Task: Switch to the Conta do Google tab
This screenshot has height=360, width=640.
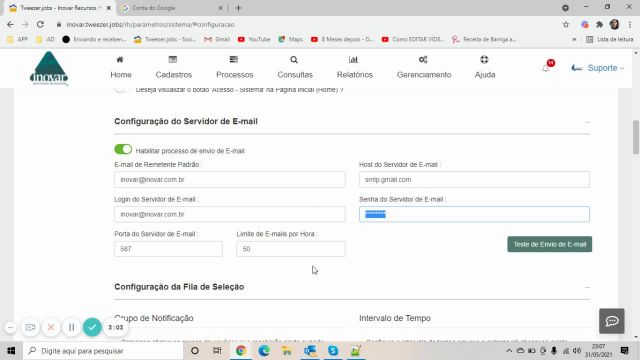Action: click(x=171, y=8)
